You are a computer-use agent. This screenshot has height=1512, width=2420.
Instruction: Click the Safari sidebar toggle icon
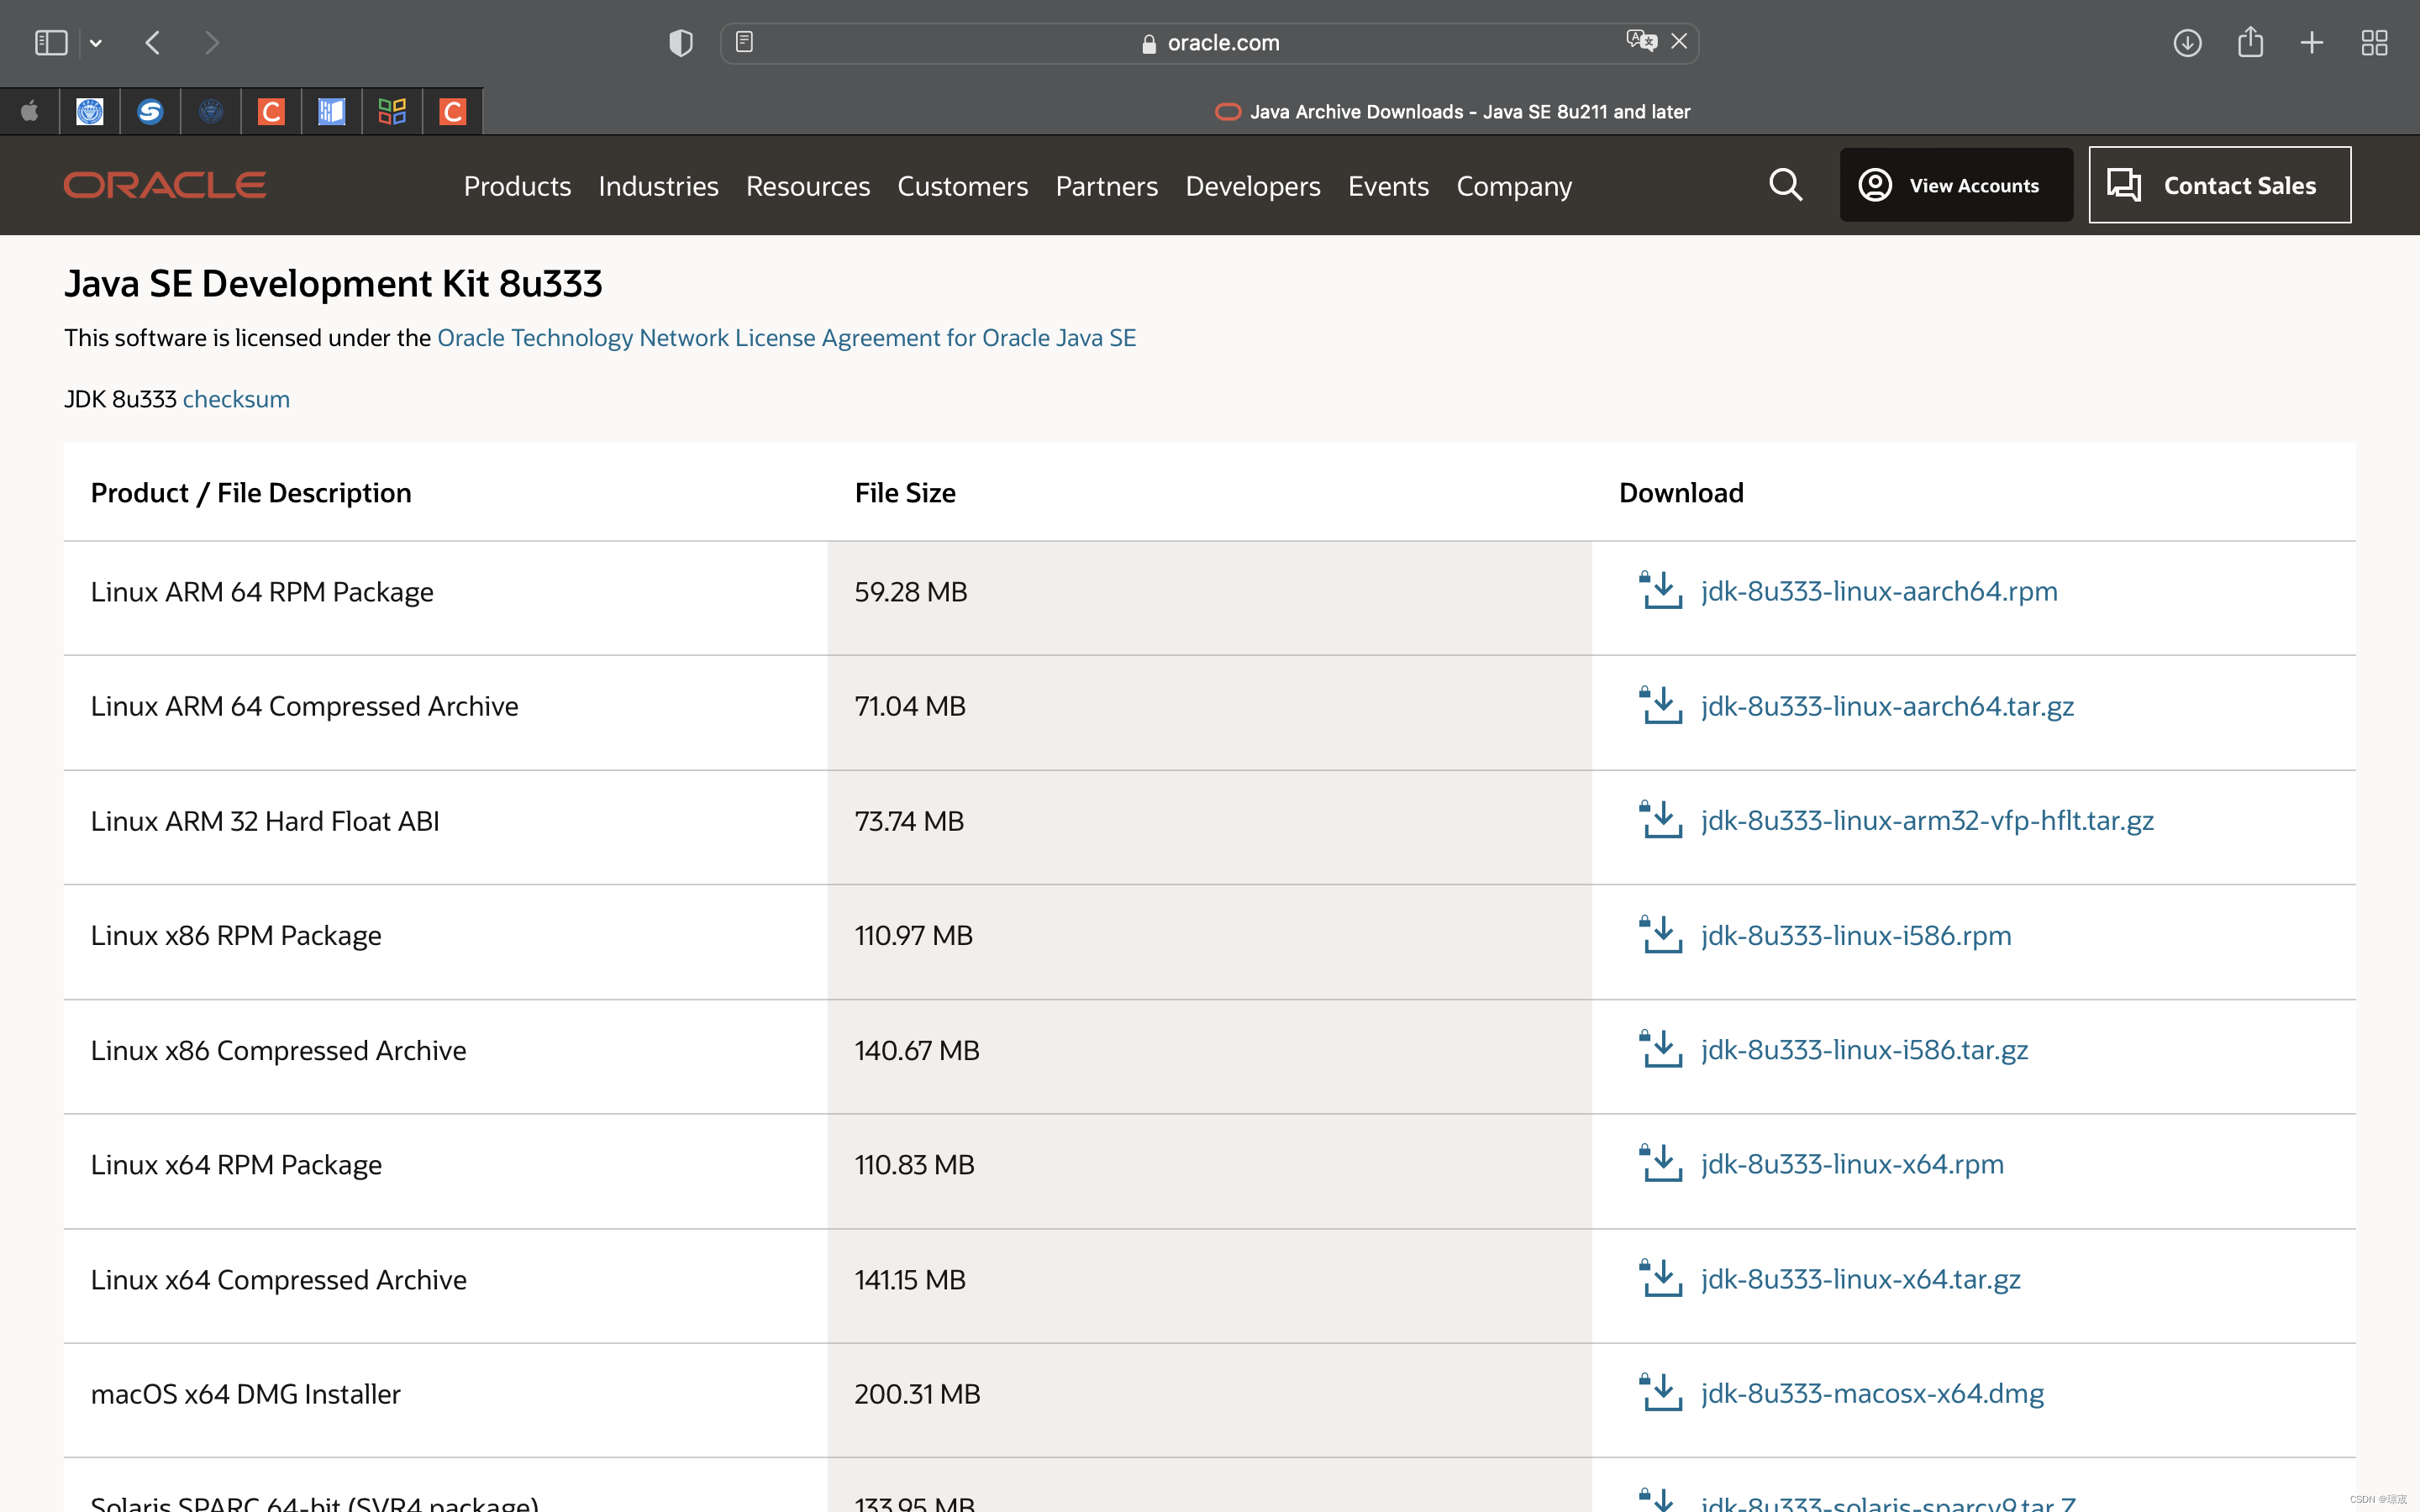coord(50,43)
